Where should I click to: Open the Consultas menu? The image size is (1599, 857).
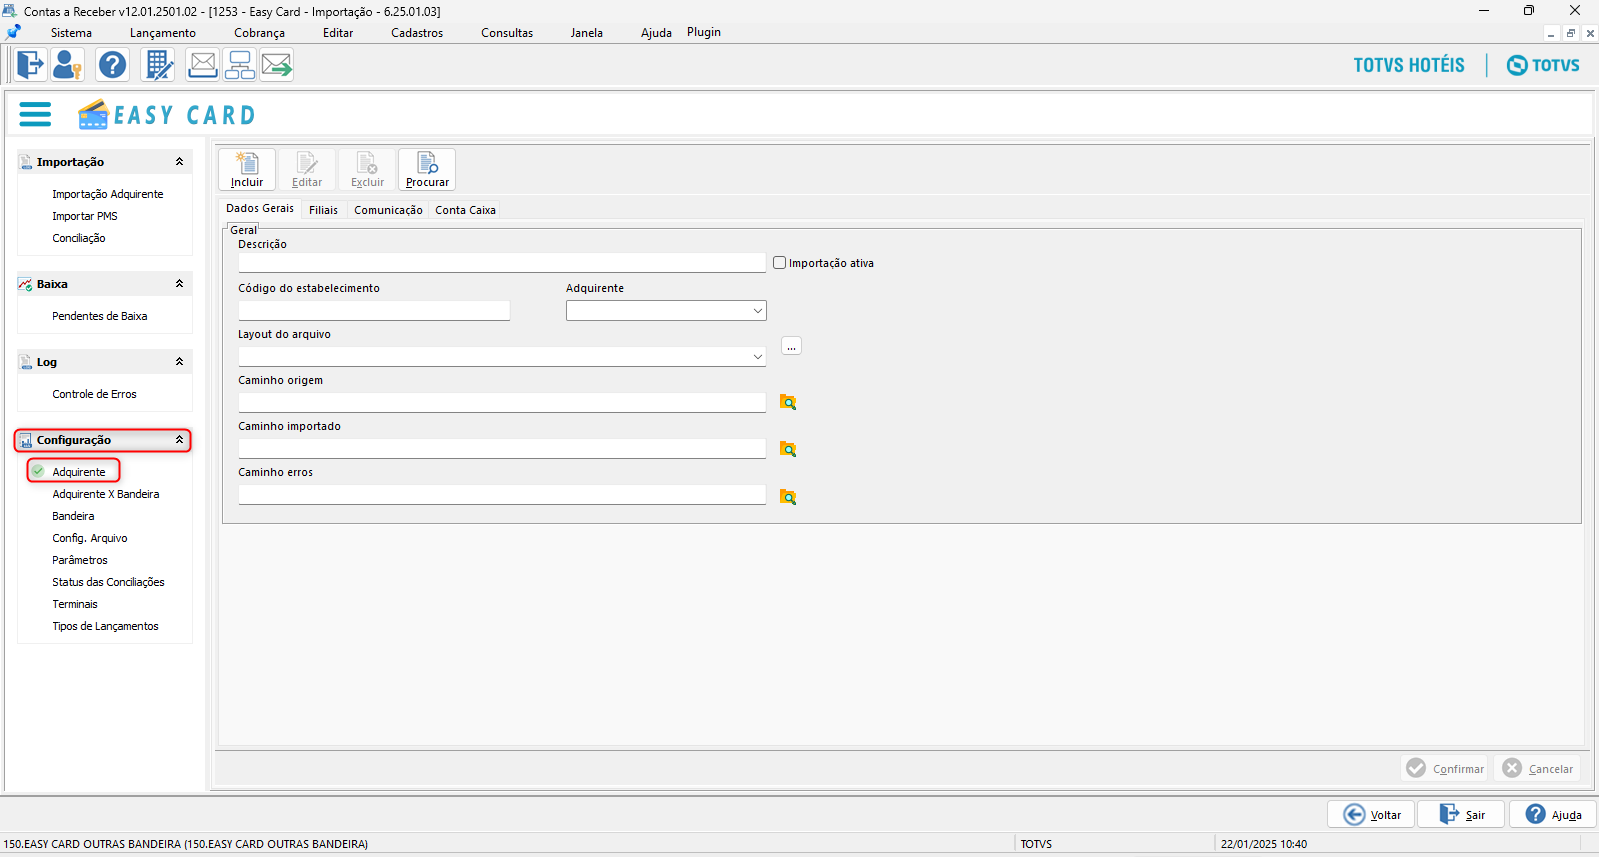(507, 33)
